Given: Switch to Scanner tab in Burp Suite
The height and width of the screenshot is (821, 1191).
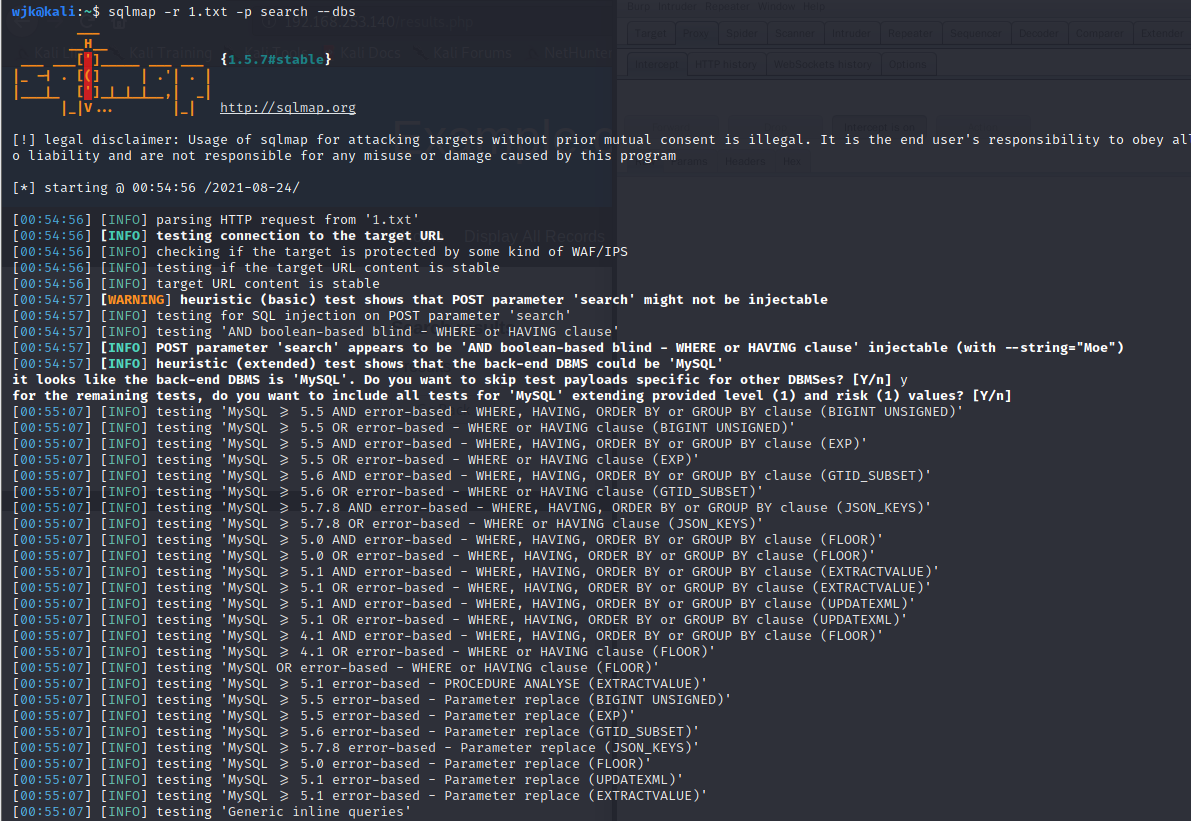Looking at the screenshot, I should click(795, 33).
